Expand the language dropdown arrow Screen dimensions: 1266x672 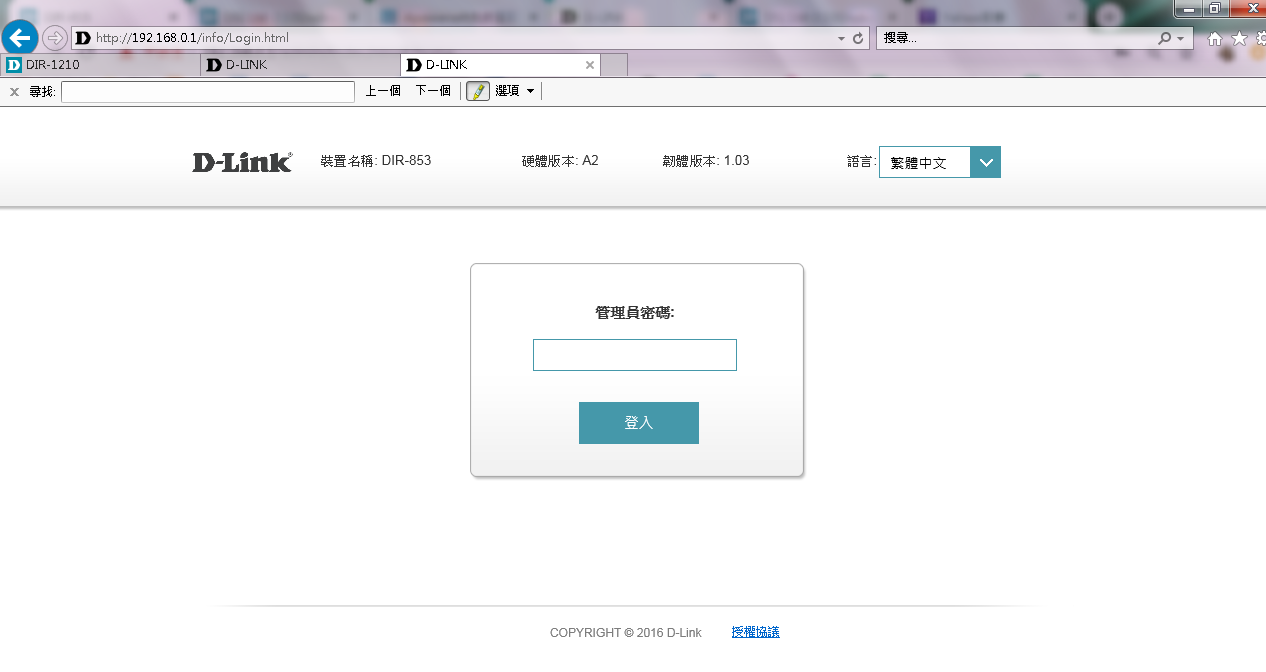[x=985, y=162]
